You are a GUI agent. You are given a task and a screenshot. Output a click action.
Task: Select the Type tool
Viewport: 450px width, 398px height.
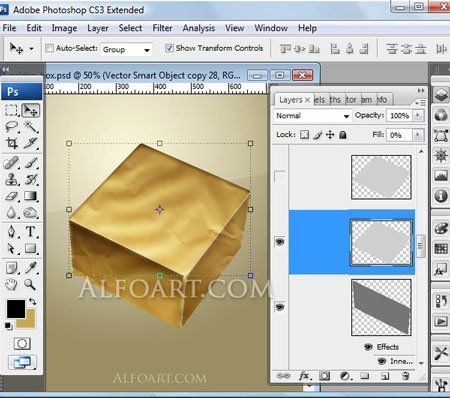coord(30,231)
